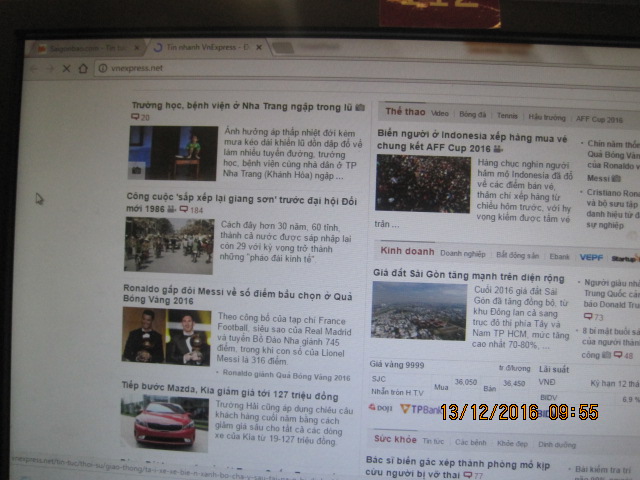Click the browser stop loading X button
This screenshot has height=480, width=640.
[67, 69]
